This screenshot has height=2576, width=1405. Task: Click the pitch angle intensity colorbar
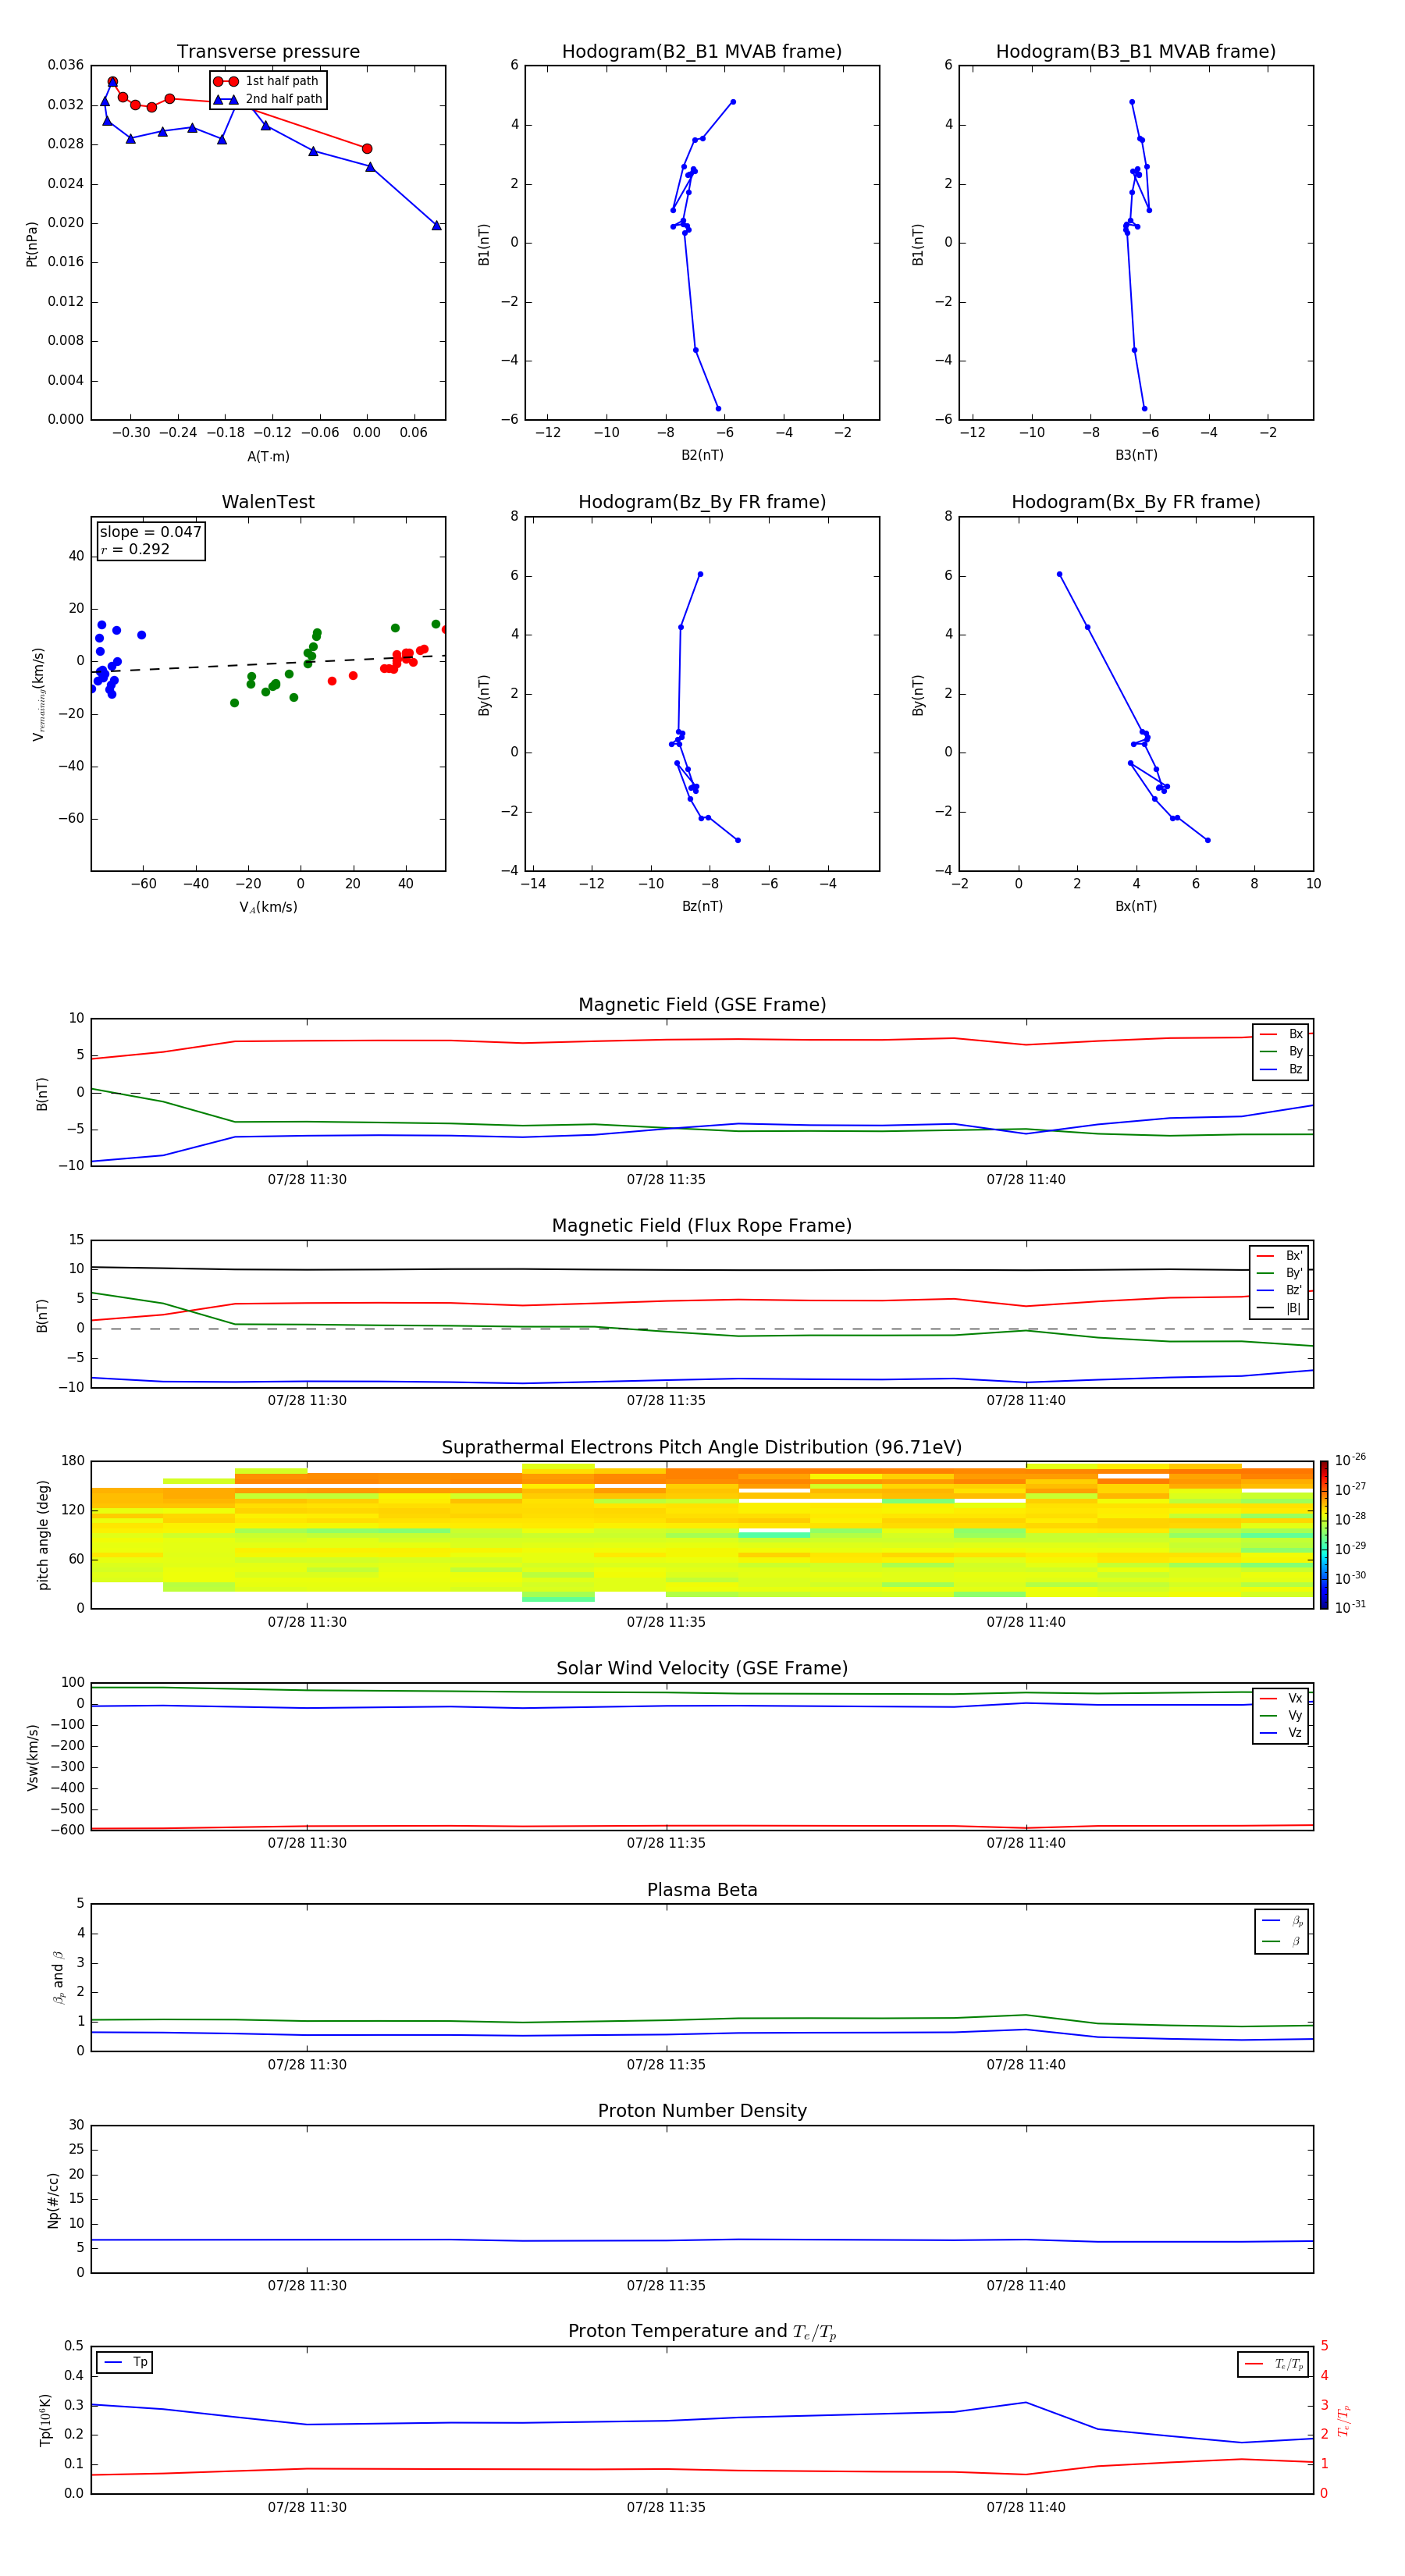tap(1324, 1535)
